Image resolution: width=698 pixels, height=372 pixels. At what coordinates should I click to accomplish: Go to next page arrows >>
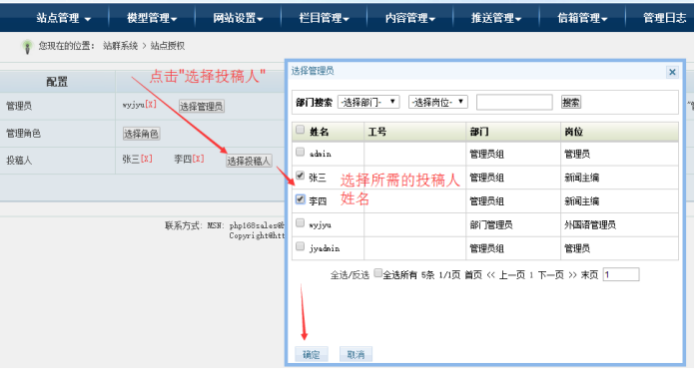tap(572, 275)
